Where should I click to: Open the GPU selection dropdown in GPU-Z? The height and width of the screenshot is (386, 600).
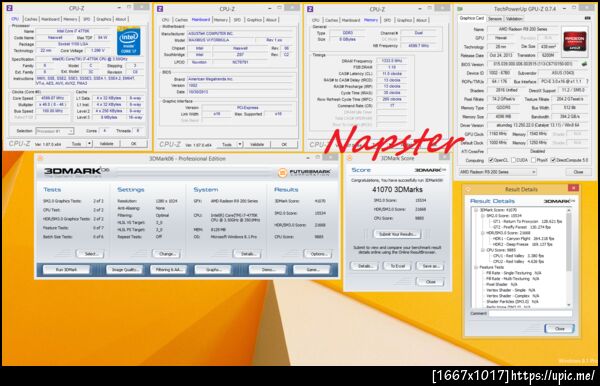(497, 172)
